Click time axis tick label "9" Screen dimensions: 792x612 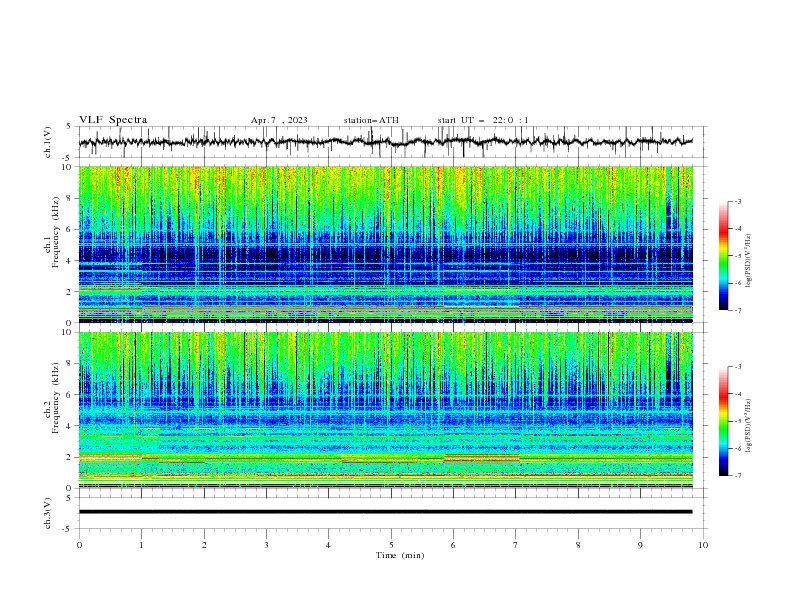click(x=640, y=545)
